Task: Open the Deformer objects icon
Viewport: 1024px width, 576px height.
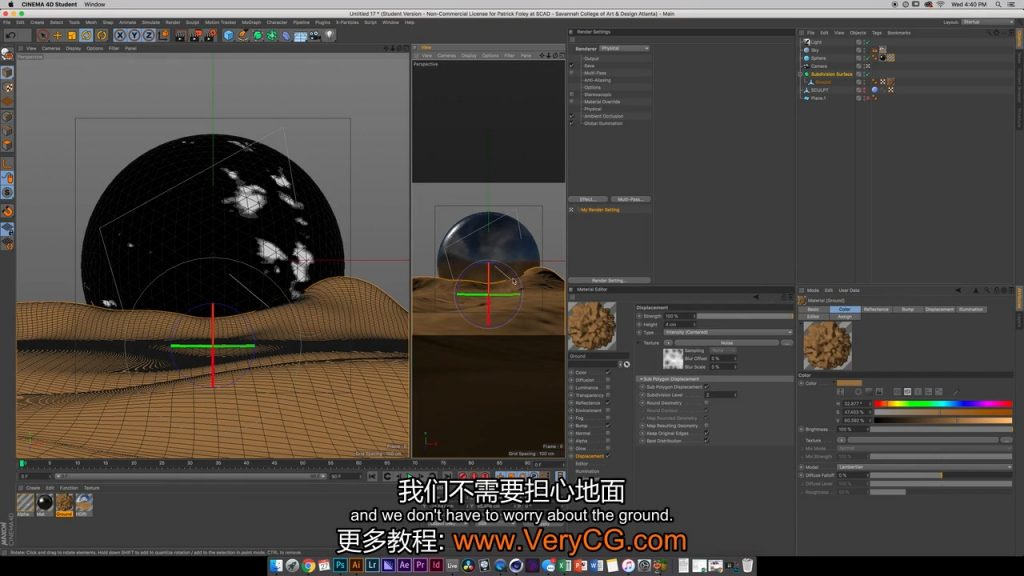Action: (x=286, y=35)
